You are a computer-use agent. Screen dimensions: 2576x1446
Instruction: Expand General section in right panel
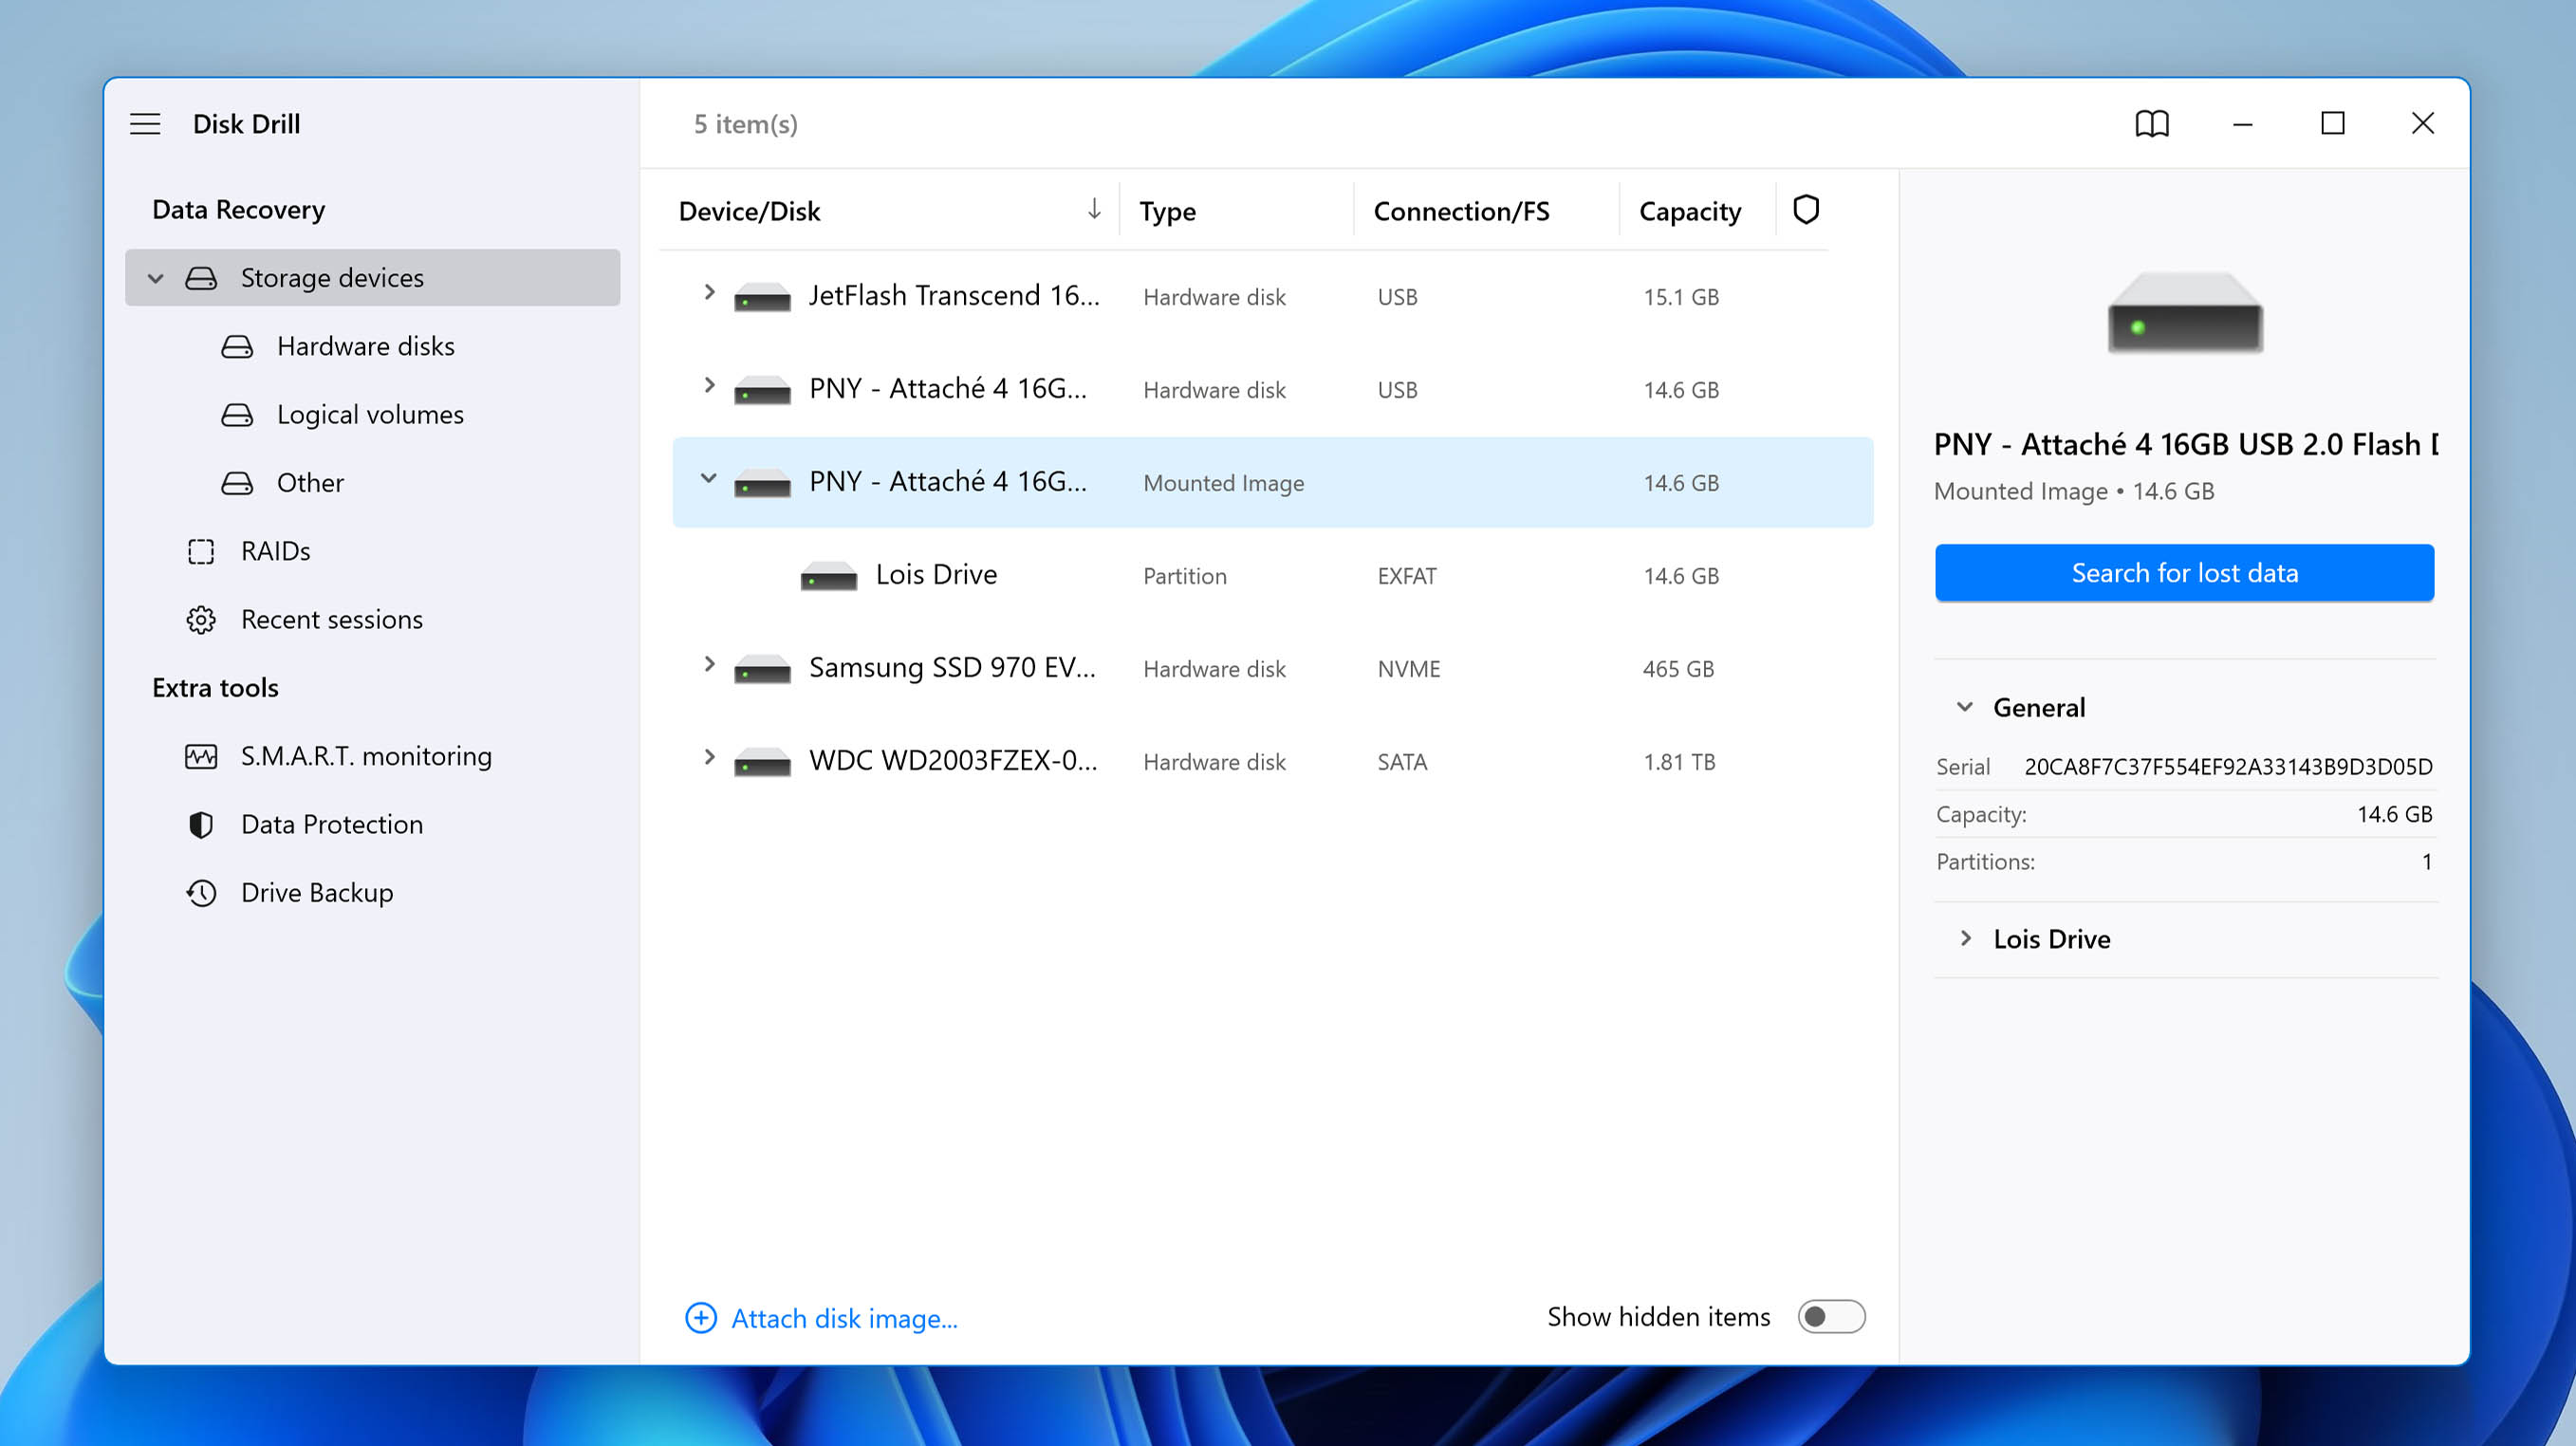tap(1968, 706)
